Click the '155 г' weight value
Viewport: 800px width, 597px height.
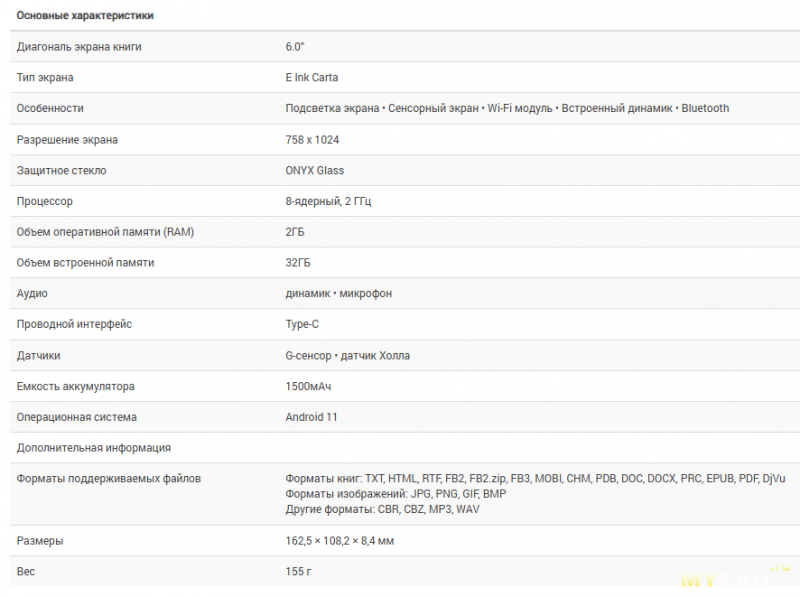click(298, 571)
